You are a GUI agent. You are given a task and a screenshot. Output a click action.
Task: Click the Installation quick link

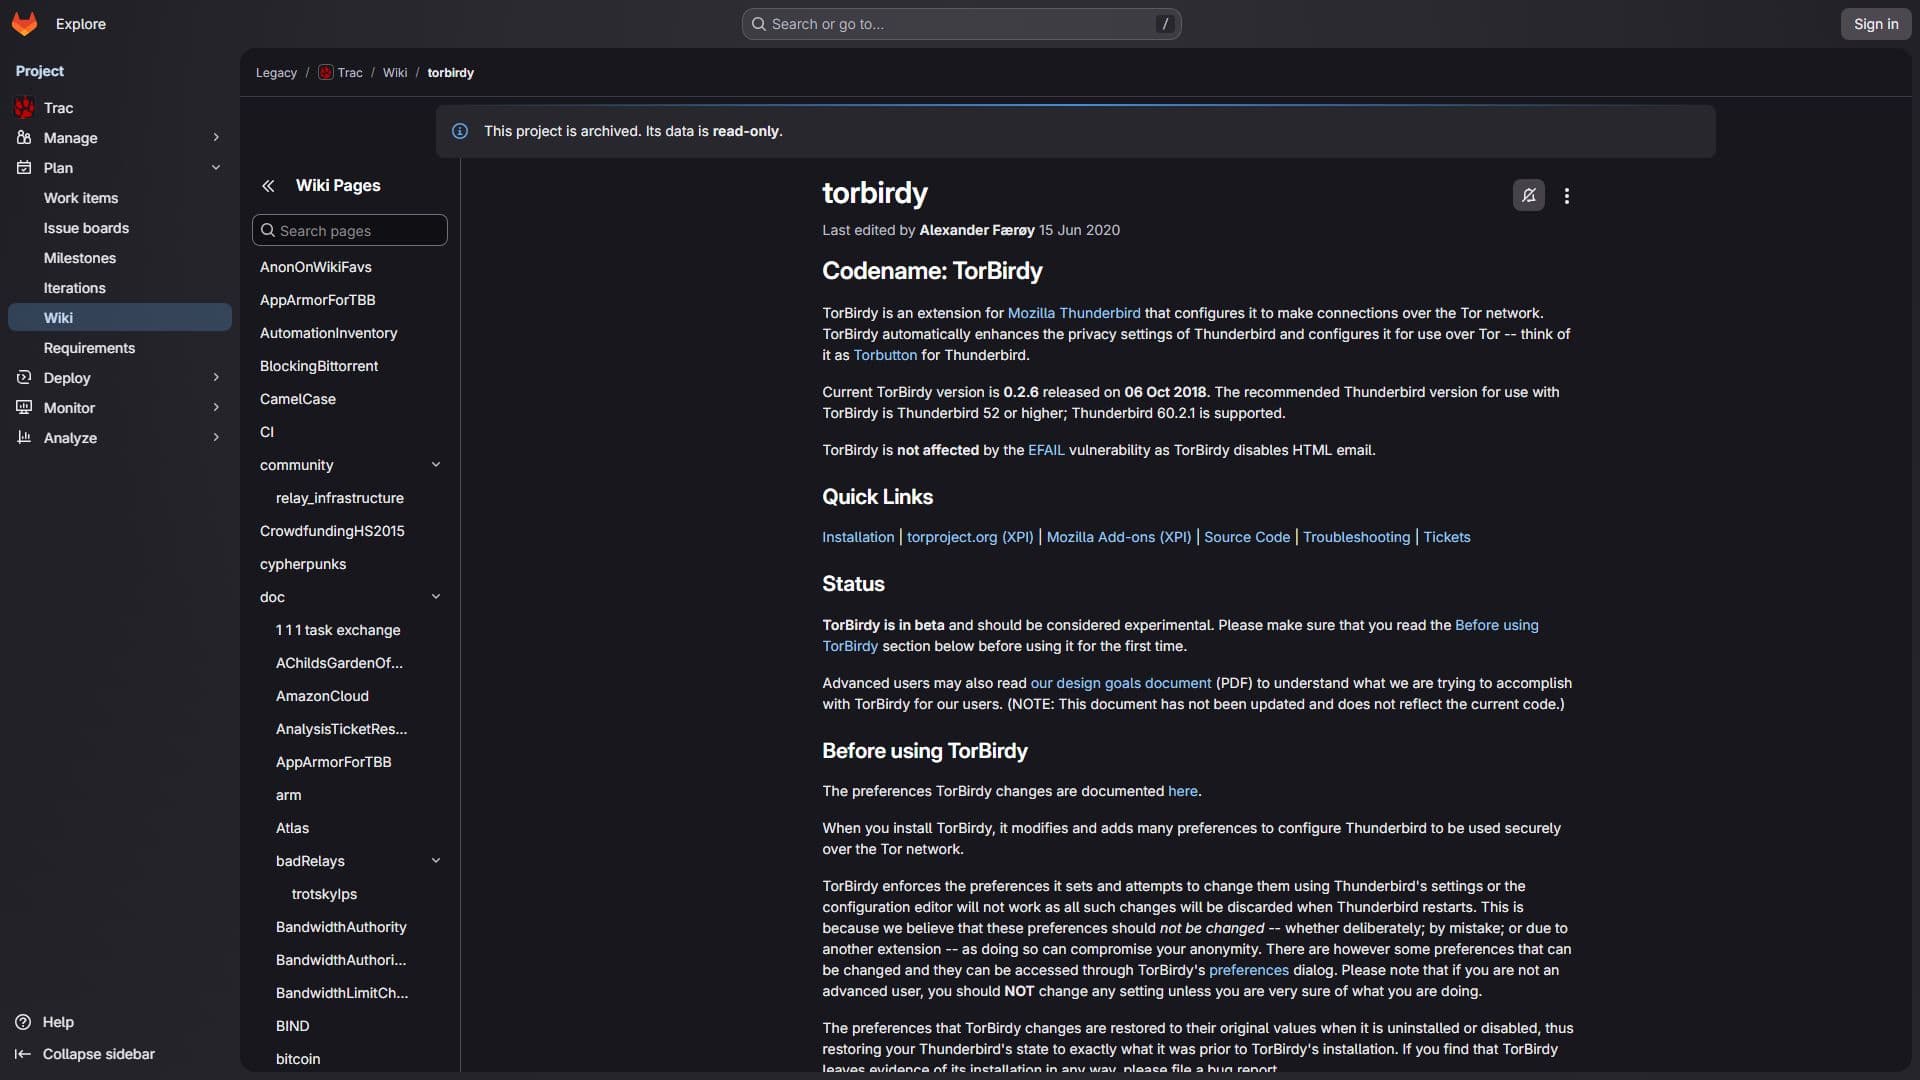pyautogui.click(x=858, y=537)
